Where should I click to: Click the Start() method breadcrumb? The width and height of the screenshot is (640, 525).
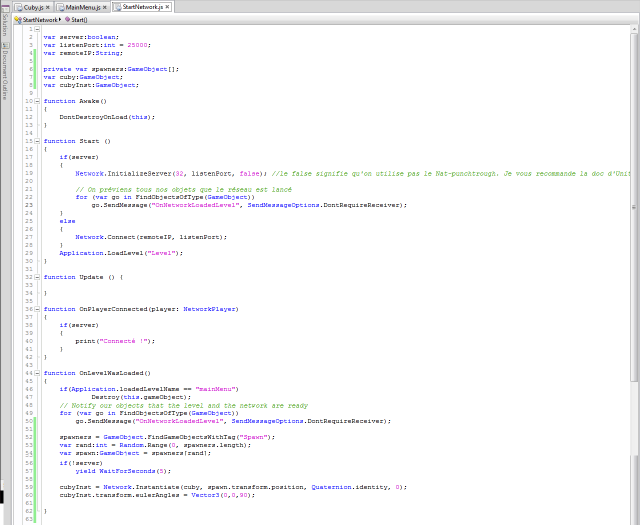[79, 20]
